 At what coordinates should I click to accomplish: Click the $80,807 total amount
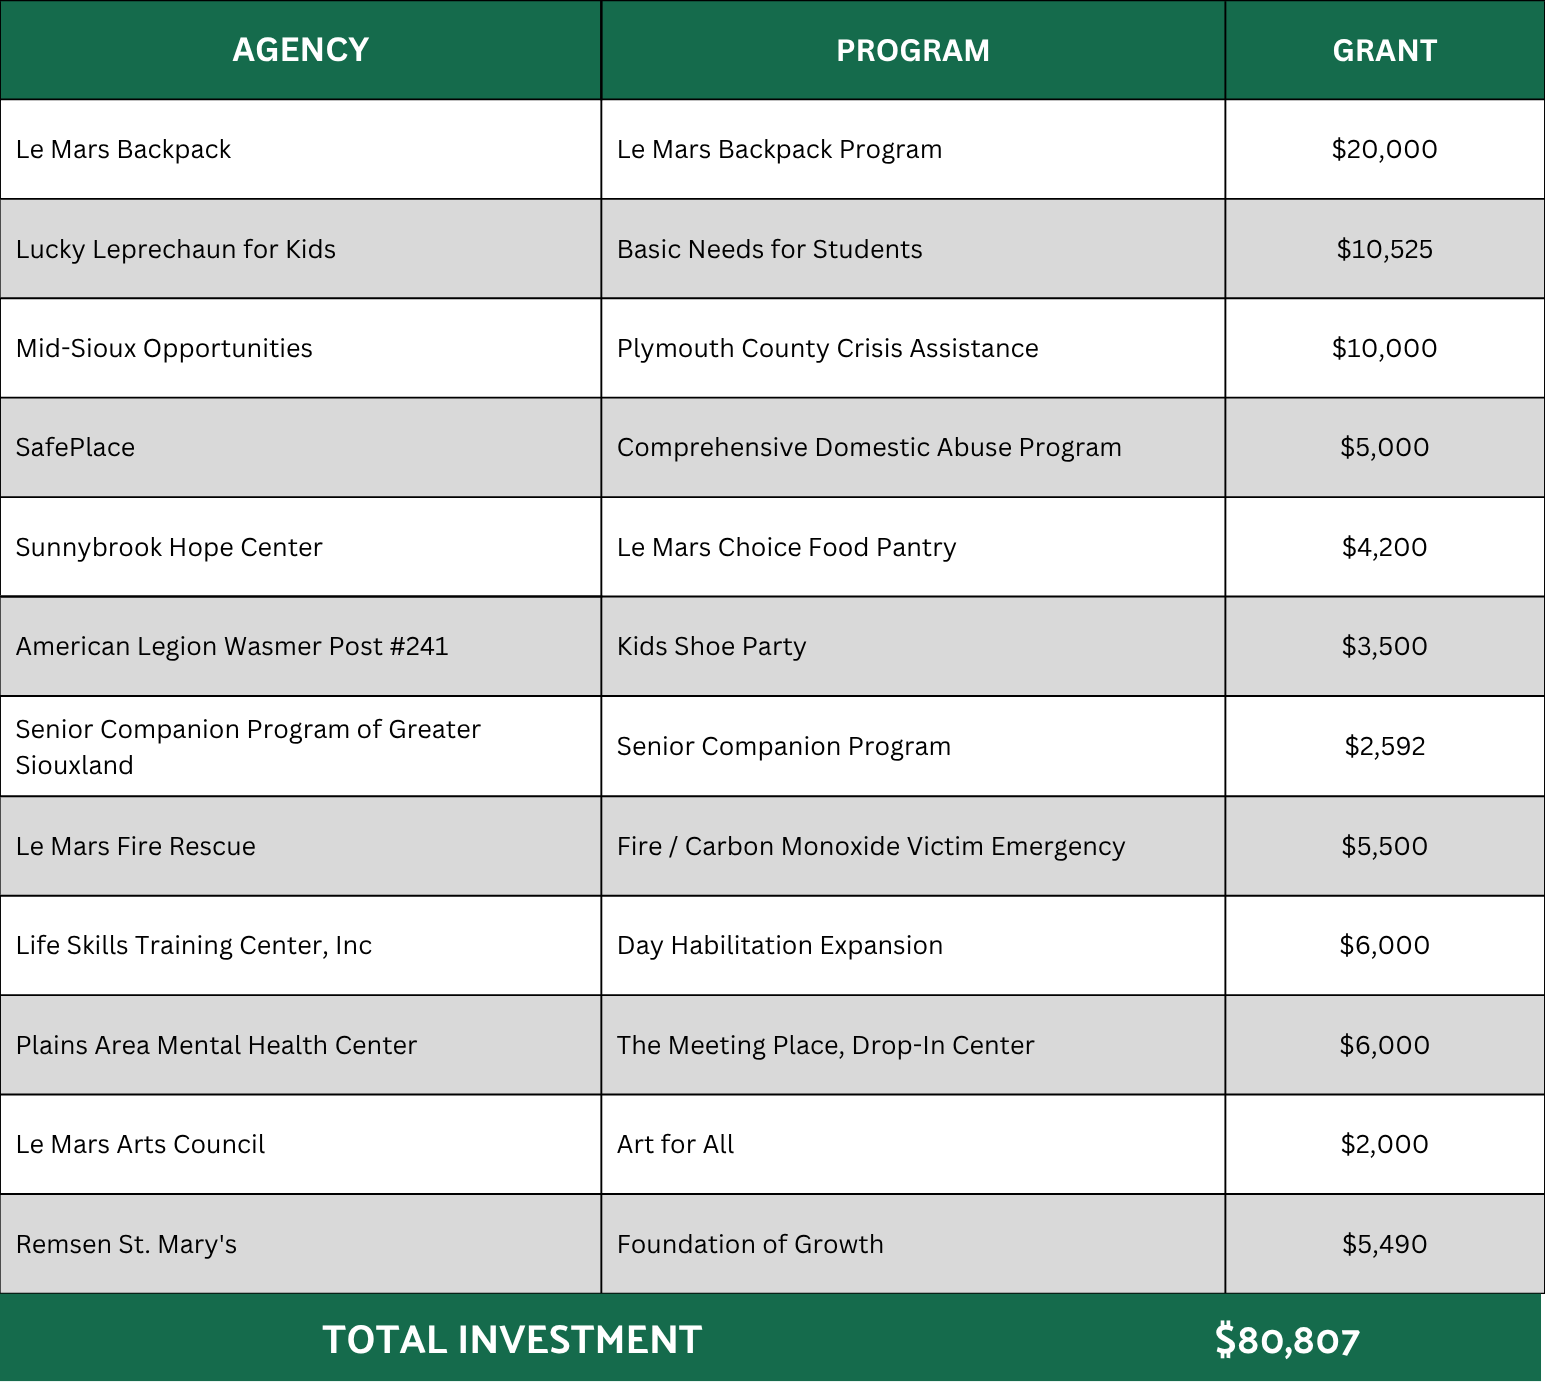point(1287,1340)
